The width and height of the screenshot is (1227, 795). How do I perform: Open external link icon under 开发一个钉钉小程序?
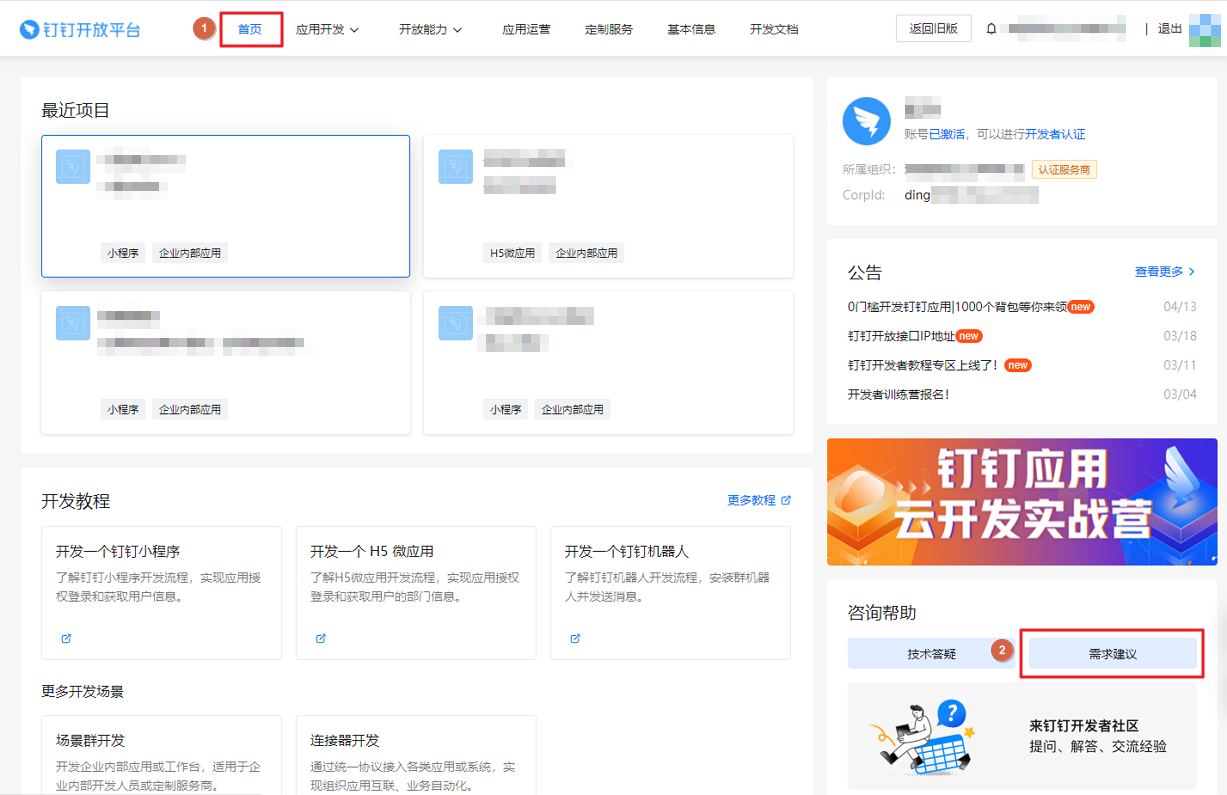pos(66,638)
